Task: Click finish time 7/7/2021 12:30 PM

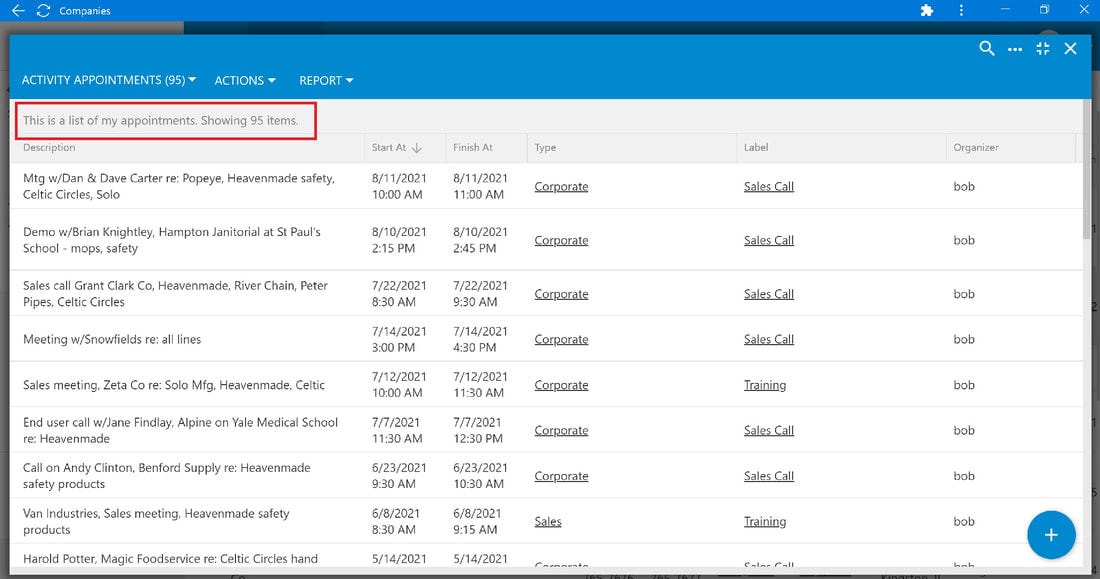Action: pyautogui.click(x=480, y=431)
